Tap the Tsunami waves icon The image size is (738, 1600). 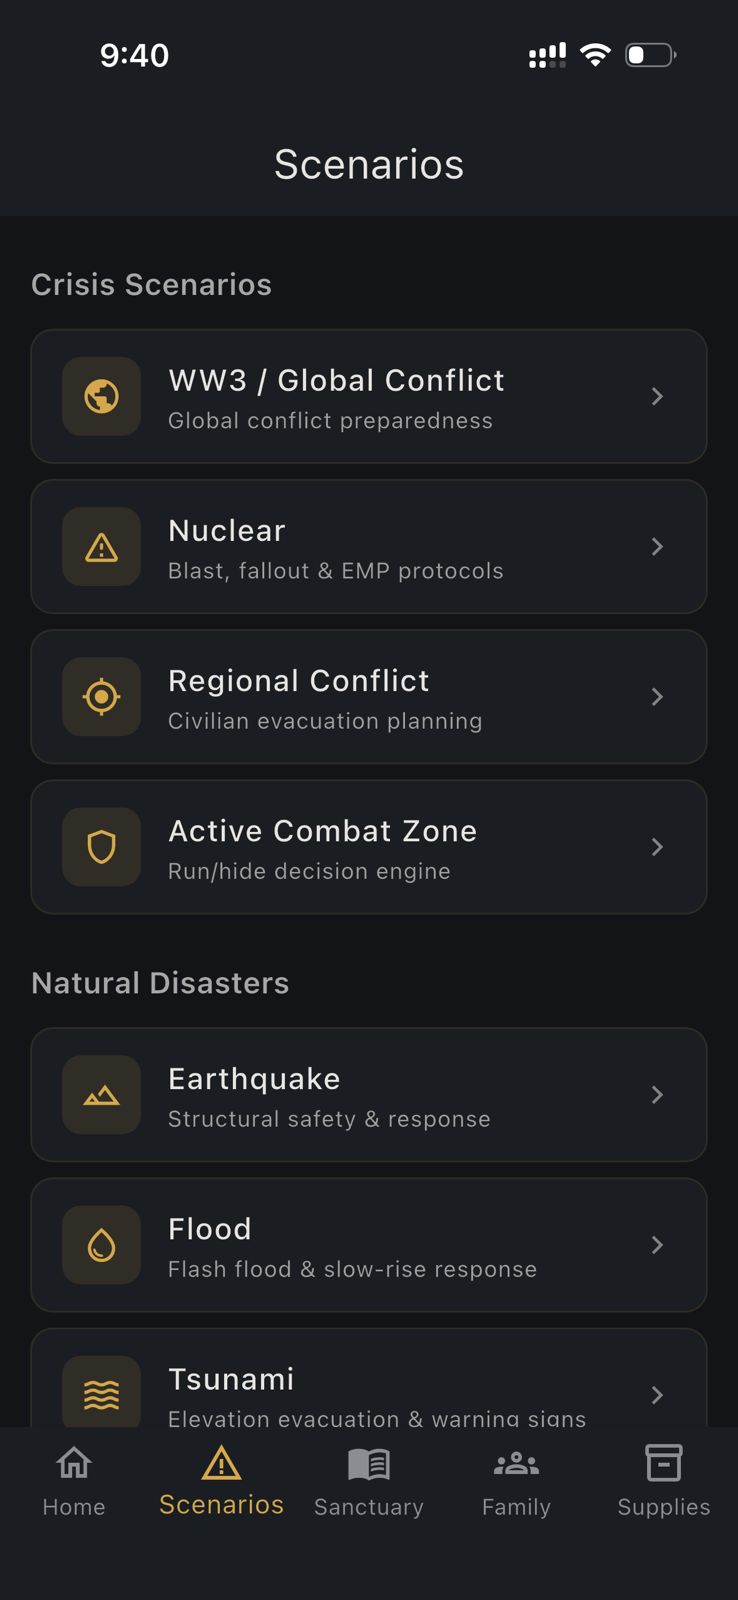tap(101, 1393)
